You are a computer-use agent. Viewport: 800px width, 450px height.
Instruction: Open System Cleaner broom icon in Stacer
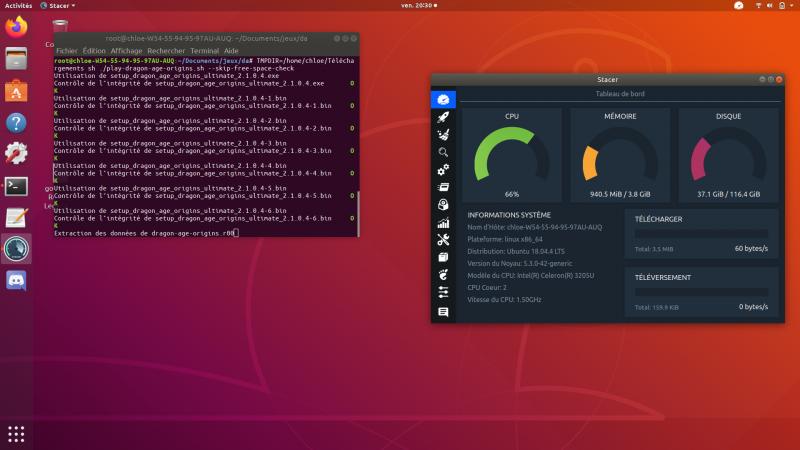pos(443,135)
